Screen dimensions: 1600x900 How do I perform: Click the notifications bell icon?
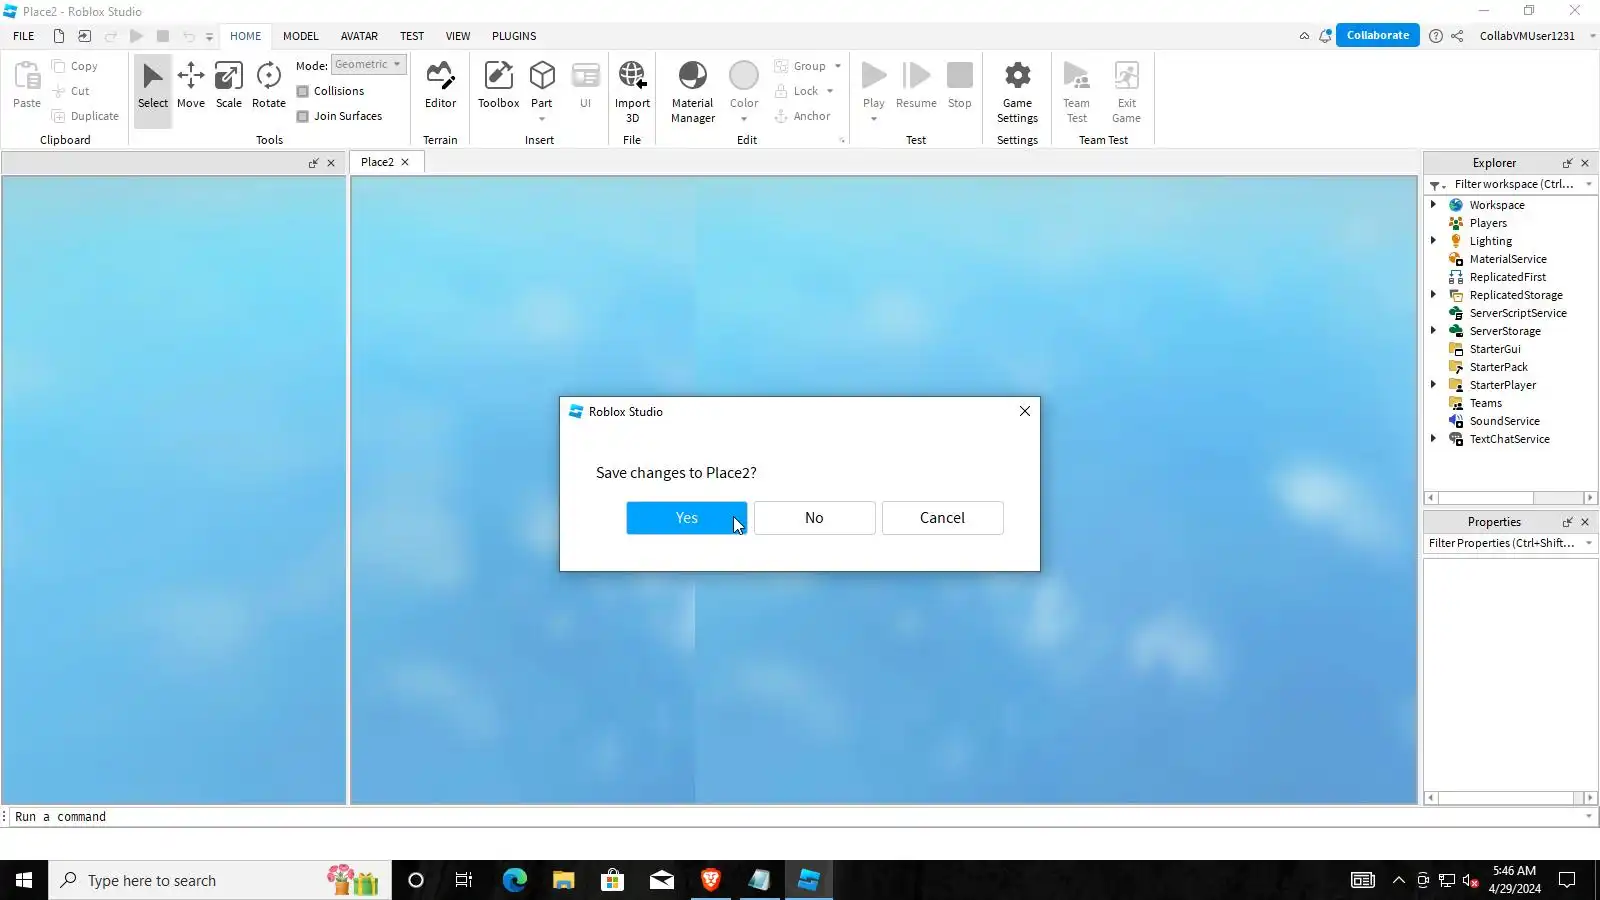click(x=1325, y=36)
